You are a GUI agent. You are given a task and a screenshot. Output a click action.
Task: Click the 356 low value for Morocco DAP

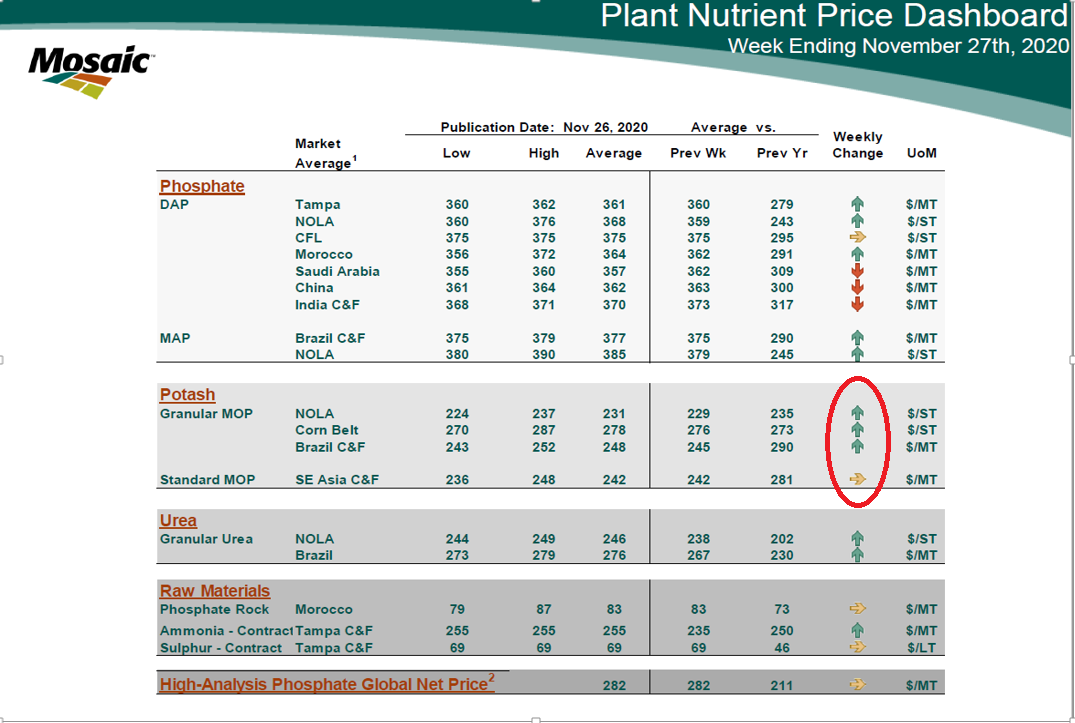click(x=457, y=254)
